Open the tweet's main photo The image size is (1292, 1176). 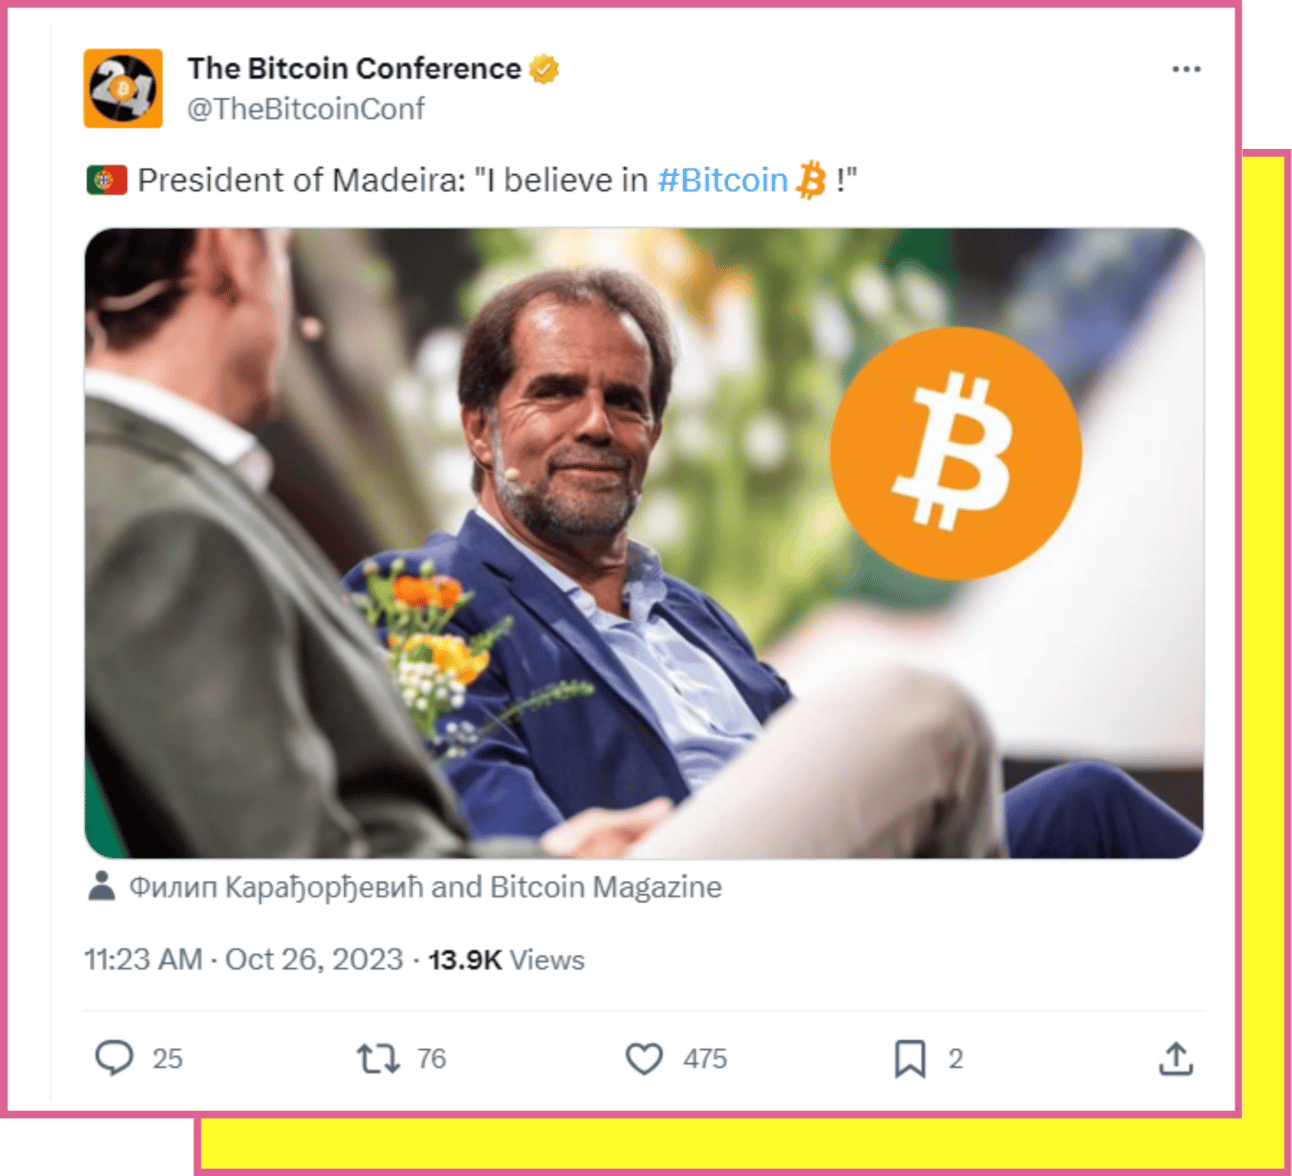click(x=644, y=543)
